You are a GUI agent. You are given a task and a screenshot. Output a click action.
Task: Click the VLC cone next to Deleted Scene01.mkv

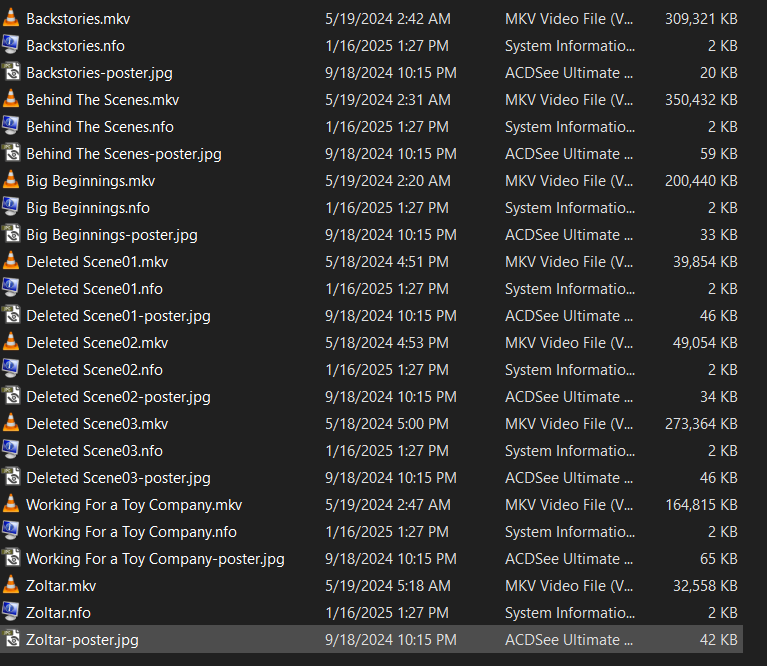point(11,261)
